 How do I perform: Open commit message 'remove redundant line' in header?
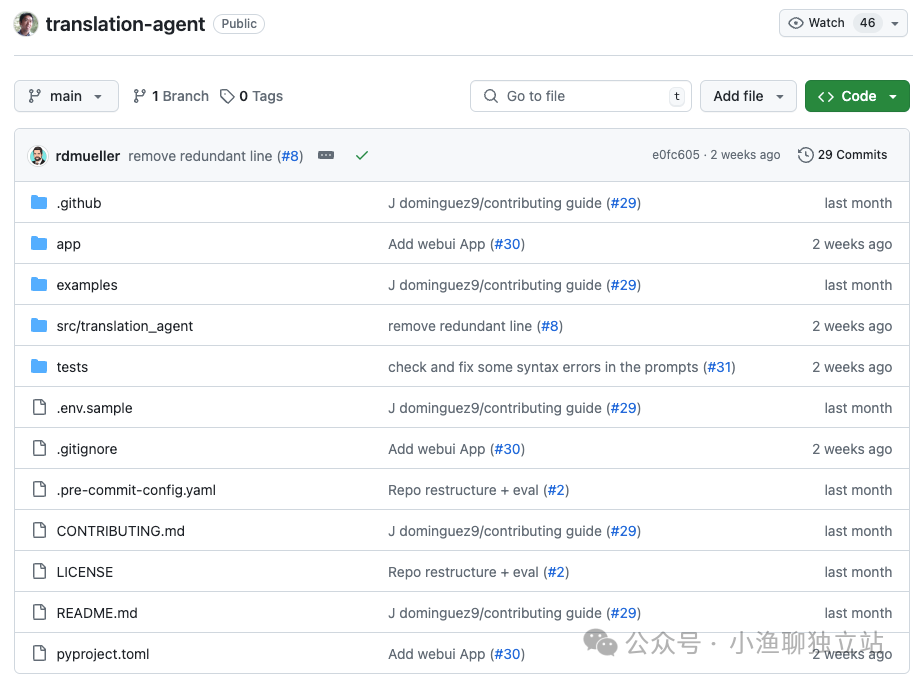click(x=200, y=156)
